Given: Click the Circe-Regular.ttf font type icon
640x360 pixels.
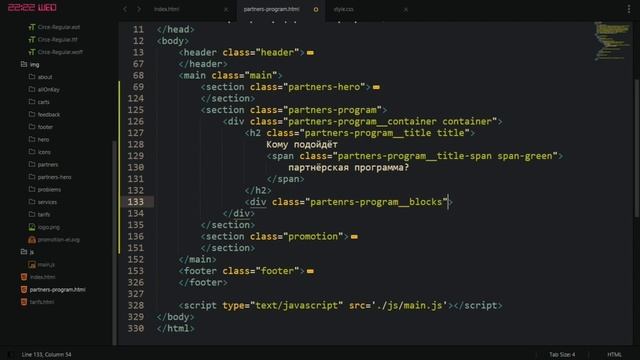Looking at the screenshot, I should pyautogui.click(x=31, y=40).
